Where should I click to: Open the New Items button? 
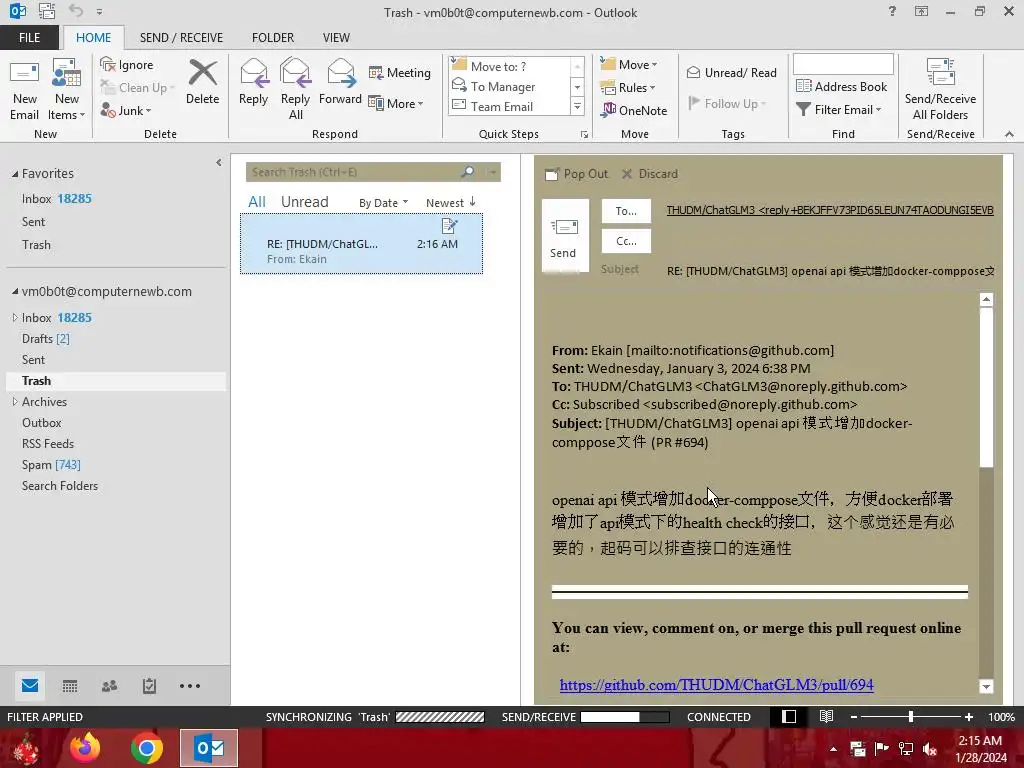pyautogui.click(x=67, y=90)
